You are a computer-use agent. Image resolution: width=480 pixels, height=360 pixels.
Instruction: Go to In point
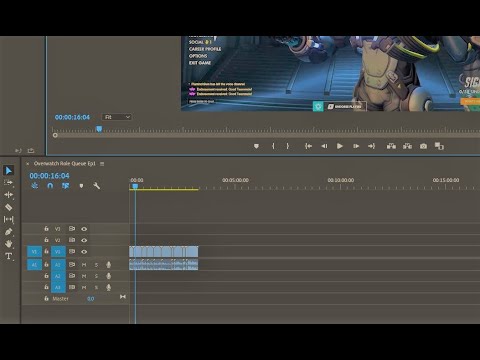click(308, 146)
